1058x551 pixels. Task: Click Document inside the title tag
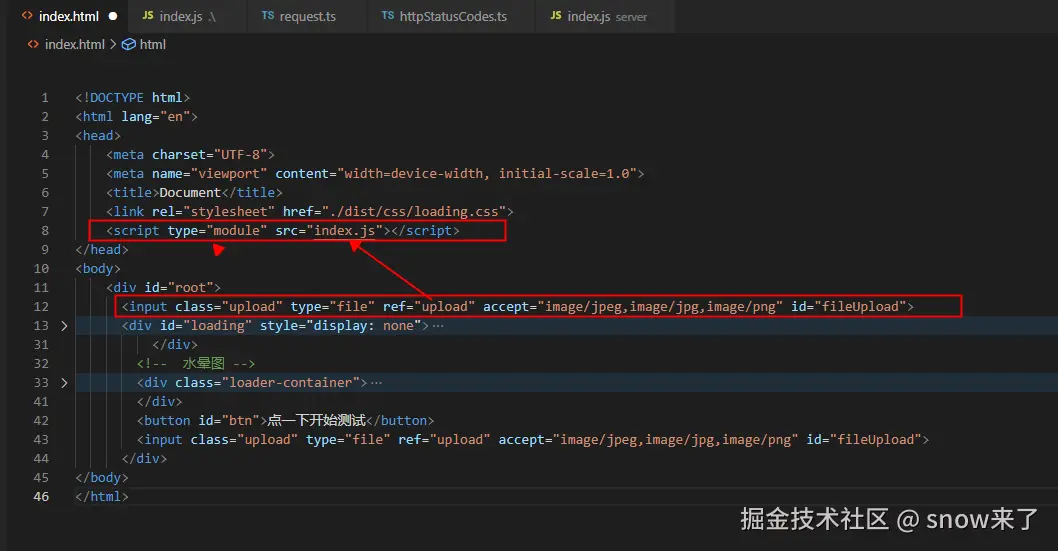(190, 192)
